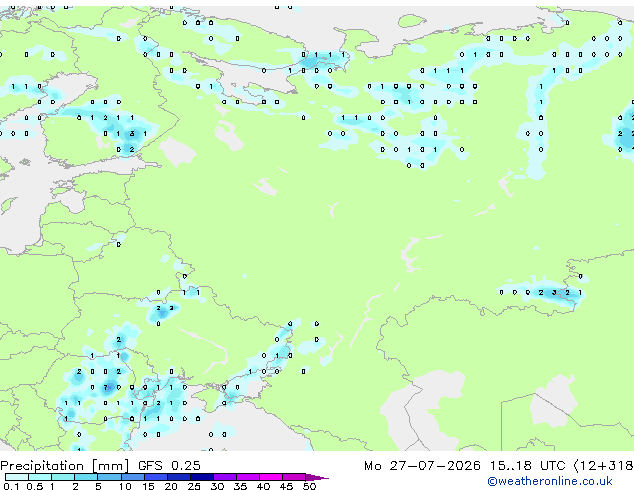Click the 0.5–1 mm legend color swatch
Viewport: 634px width, 490px height.
pyautogui.click(x=40, y=477)
